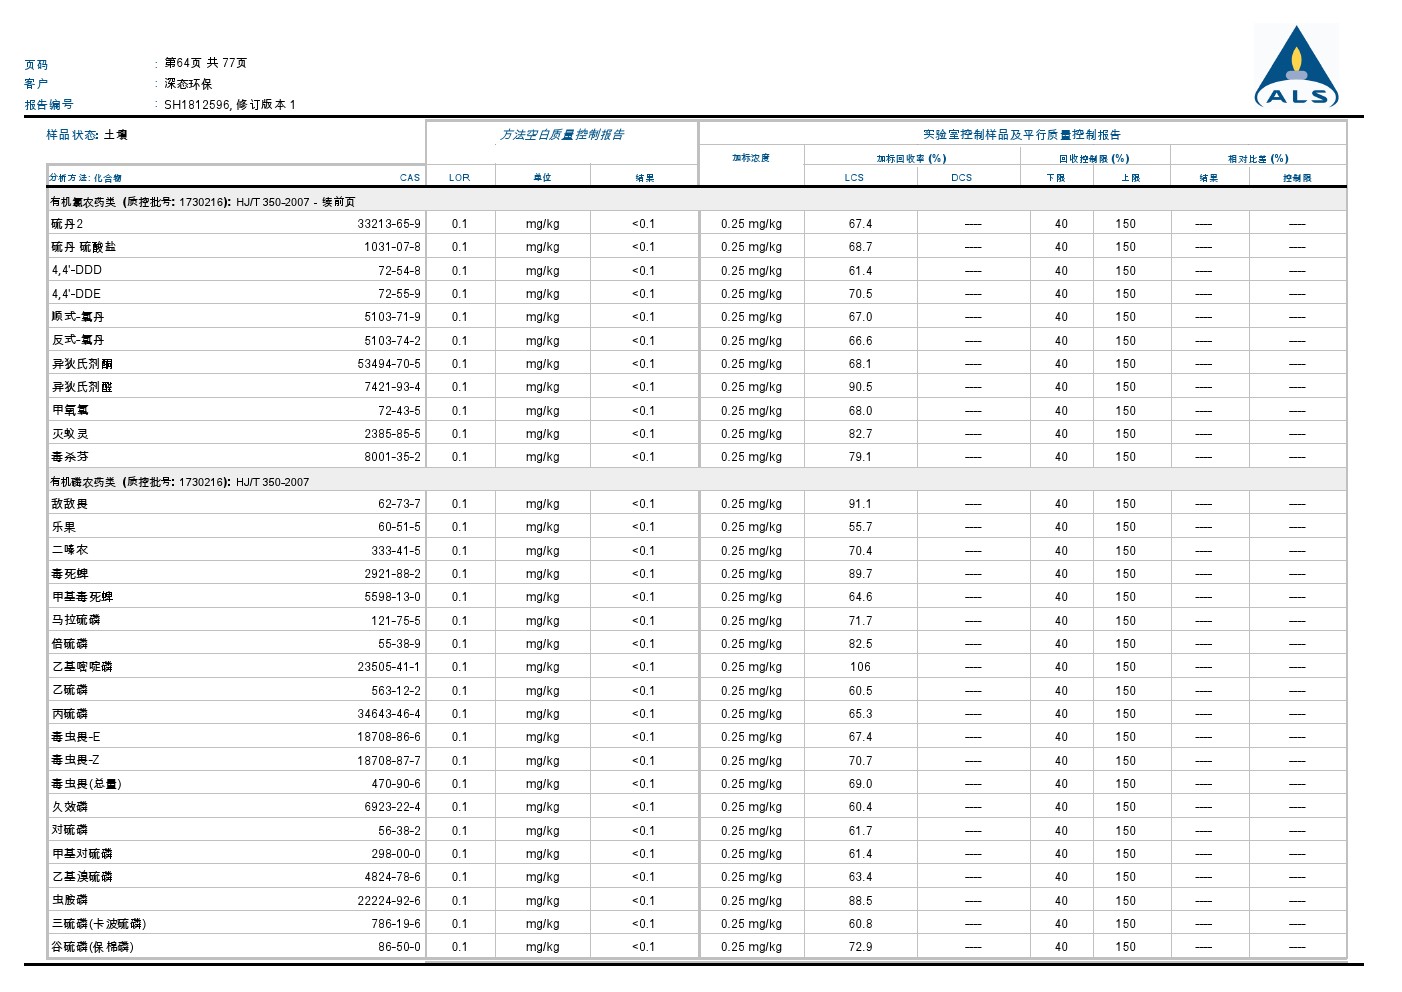Select the 4,4'-DDE compound name
The height and width of the screenshot is (992, 1402).
77,294
